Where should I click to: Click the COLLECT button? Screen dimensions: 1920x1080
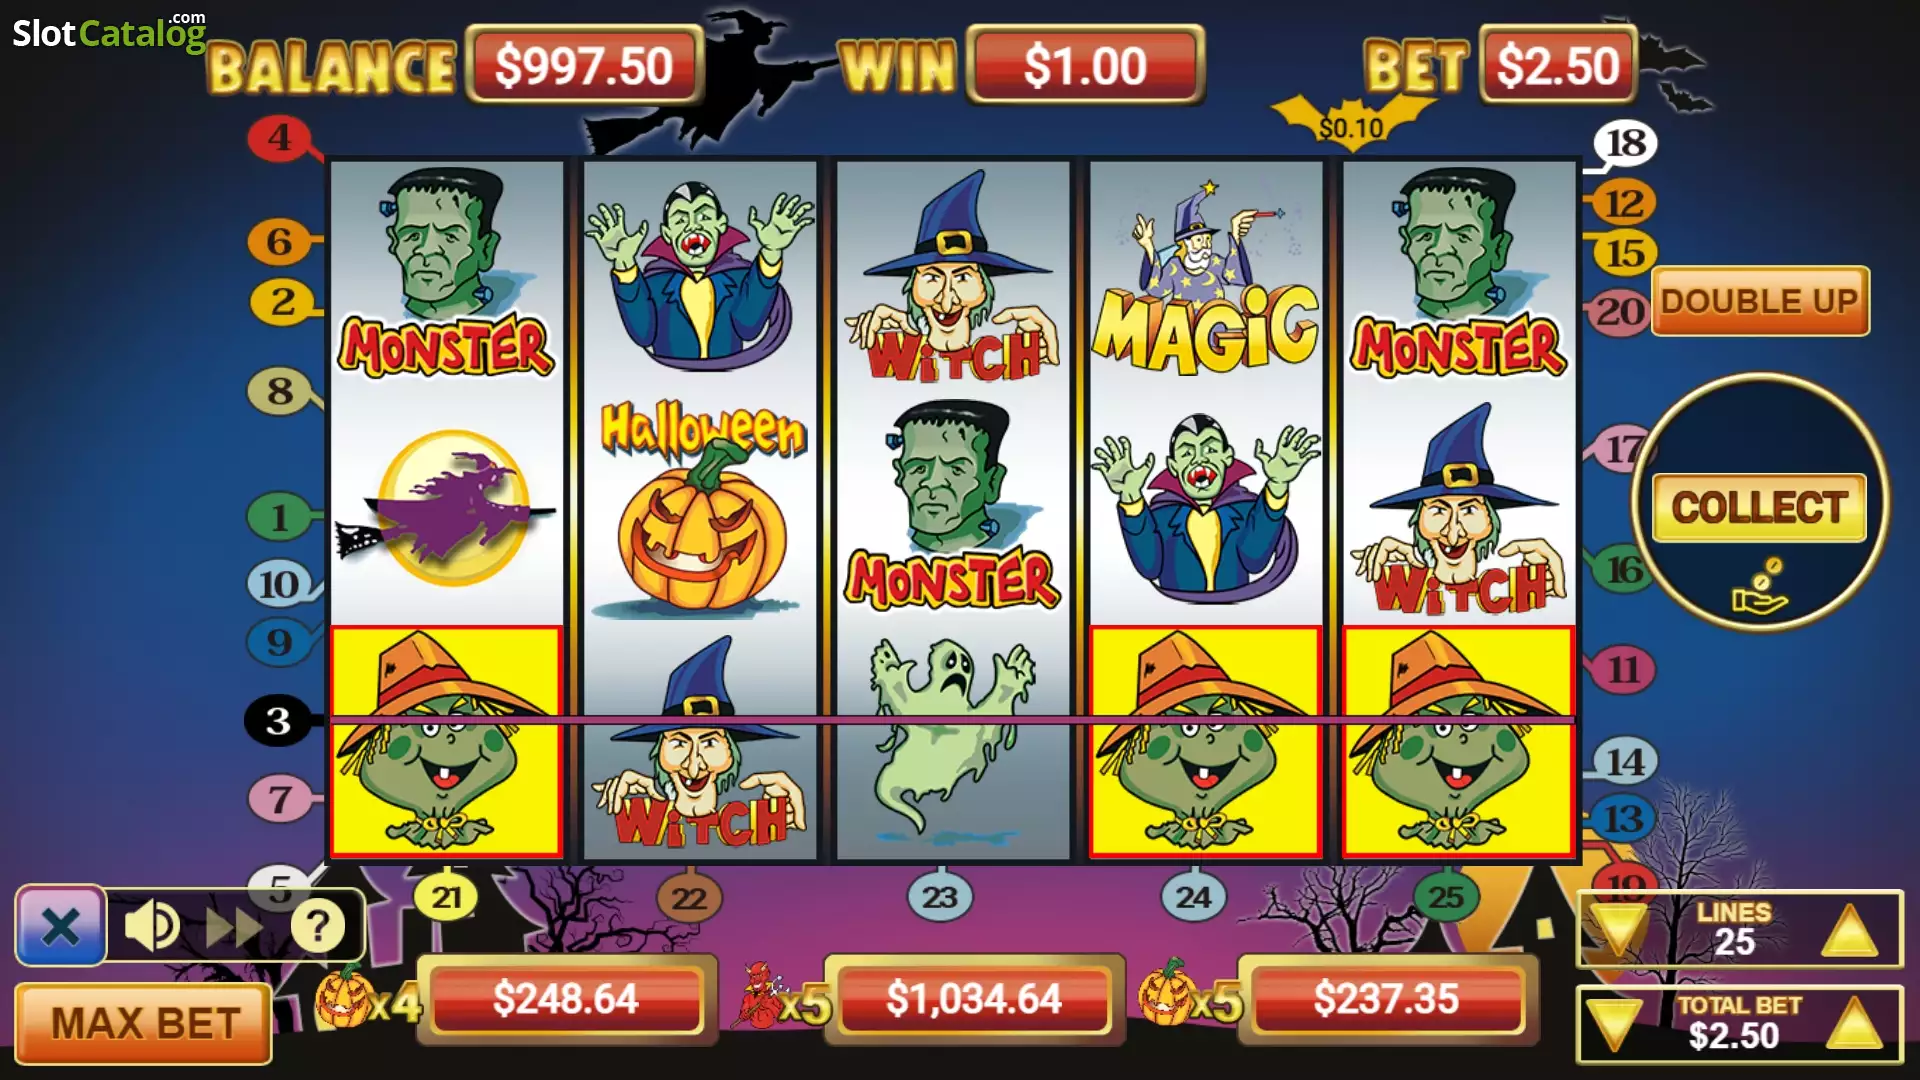coord(1759,507)
